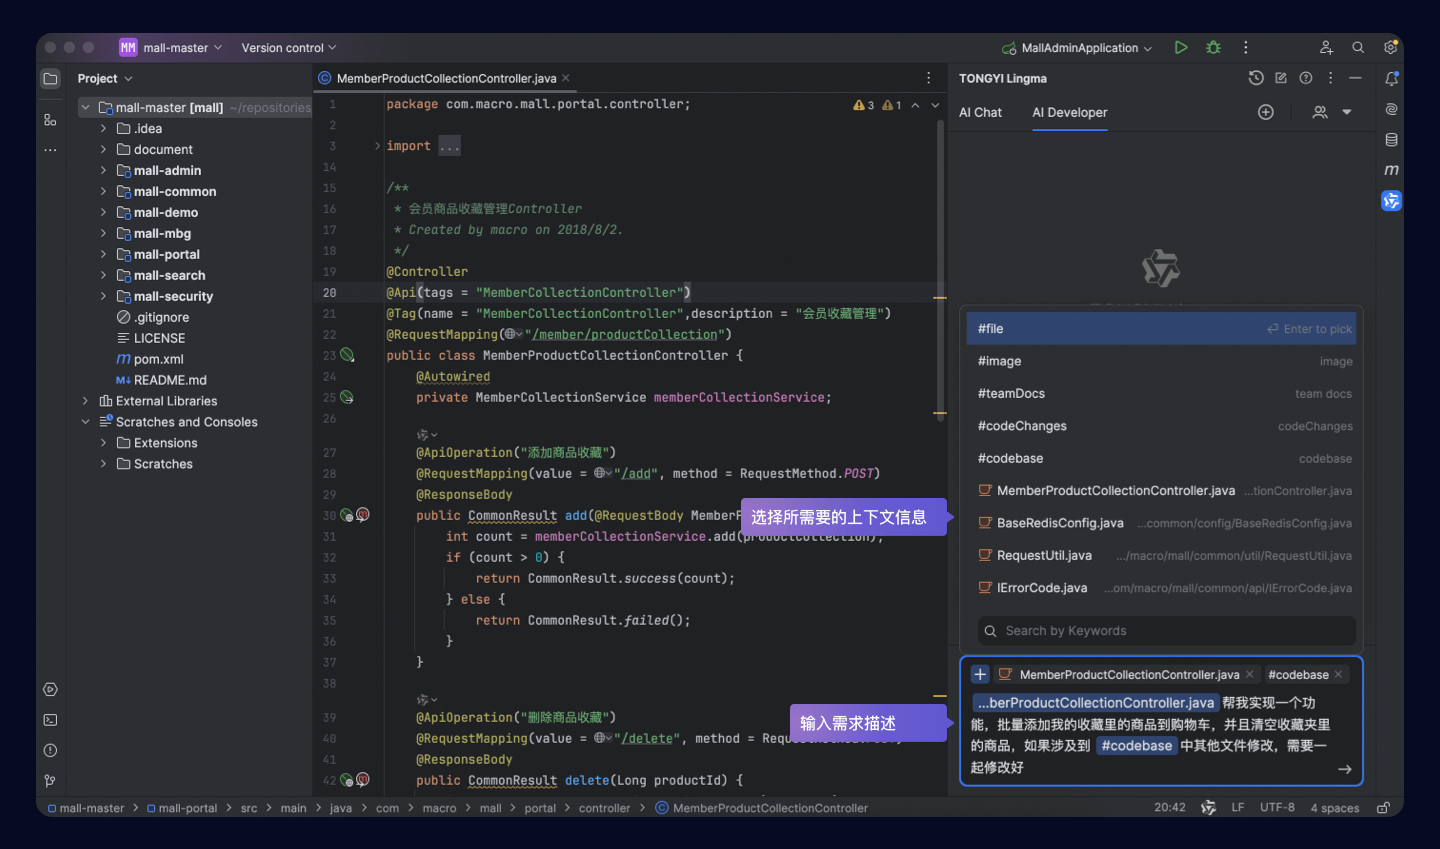The height and width of the screenshot is (849, 1440).
Task: Click 4 spaces indent setting
Action: point(1335,808)
